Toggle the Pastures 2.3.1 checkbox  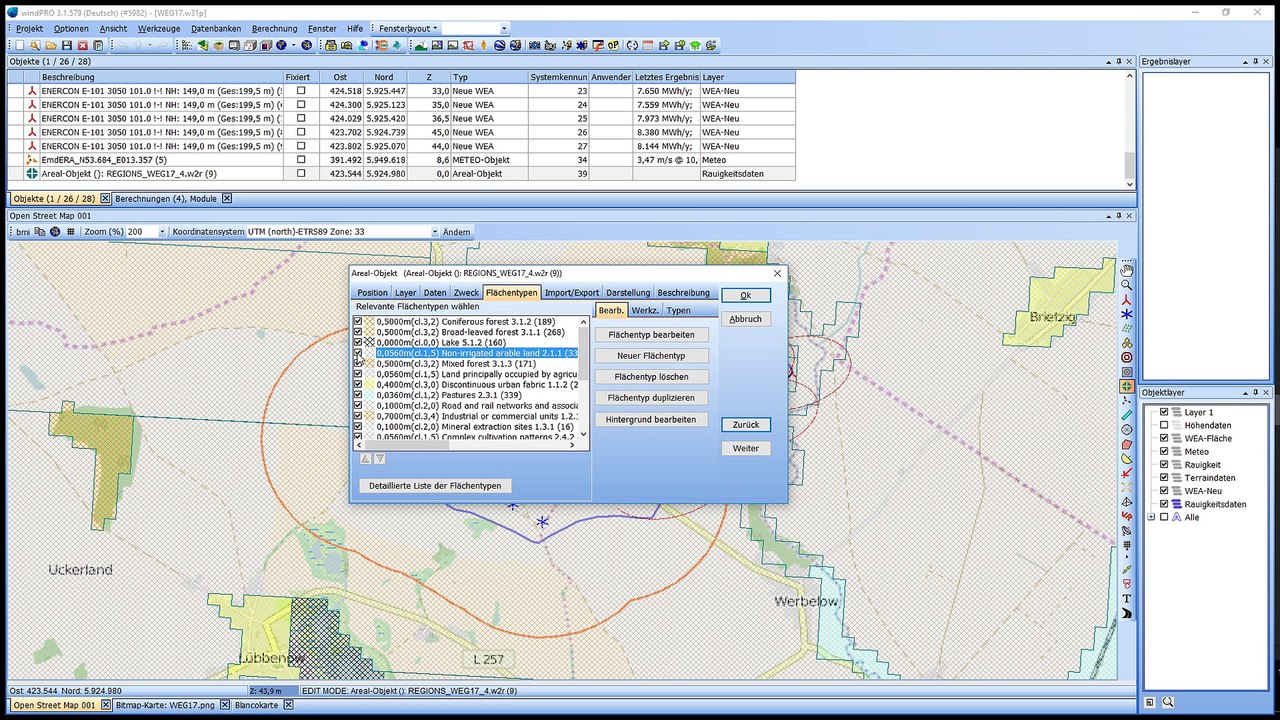[358, 395]
